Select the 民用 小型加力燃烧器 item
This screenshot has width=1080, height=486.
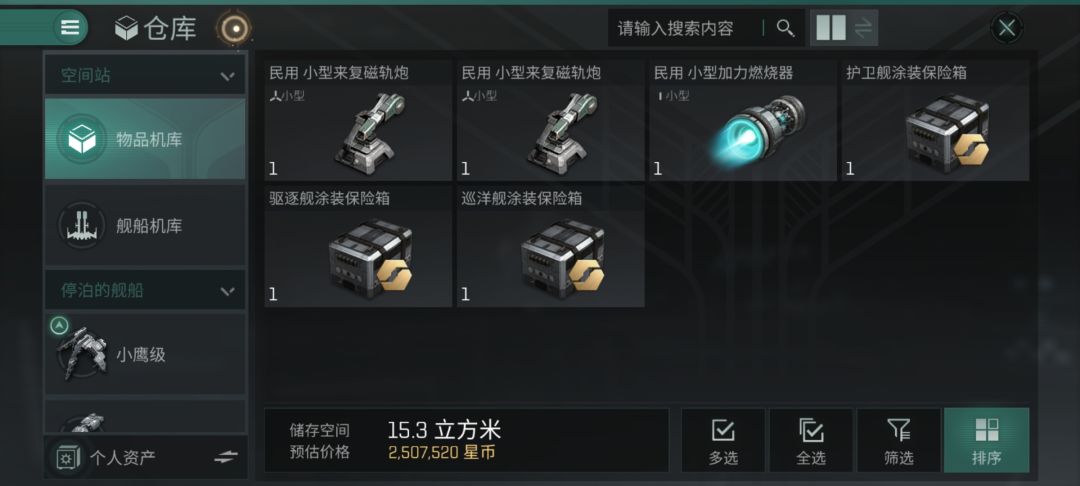tap(742, 120)
